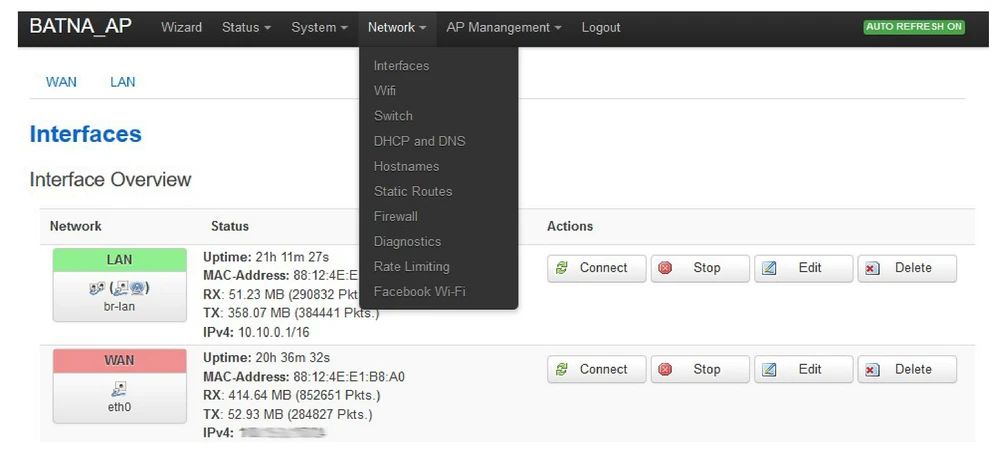This screenshot has width=1000, height=452.
Task: Open the System dropdown menu
Action: tap(319, 27)
